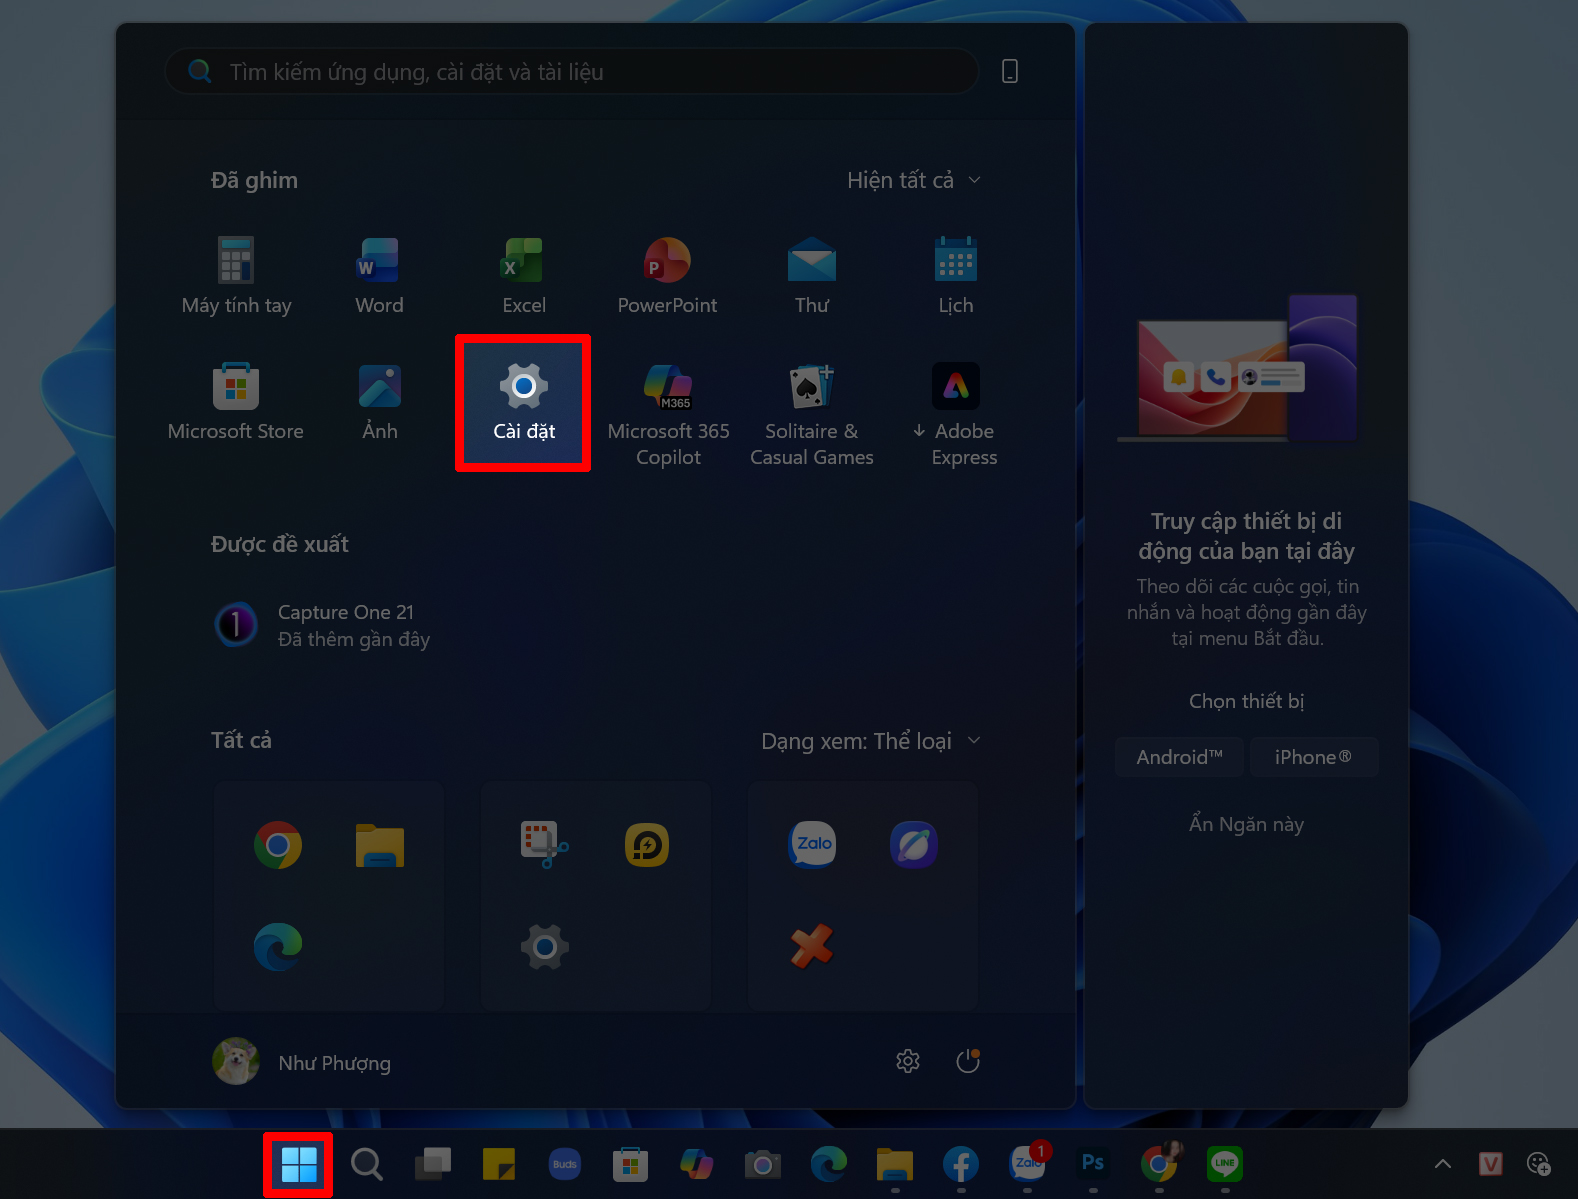Choose iPhone® device button
This screenshot has height=1199, width=1578.
pyautogui.click(x=1313, y=757)
